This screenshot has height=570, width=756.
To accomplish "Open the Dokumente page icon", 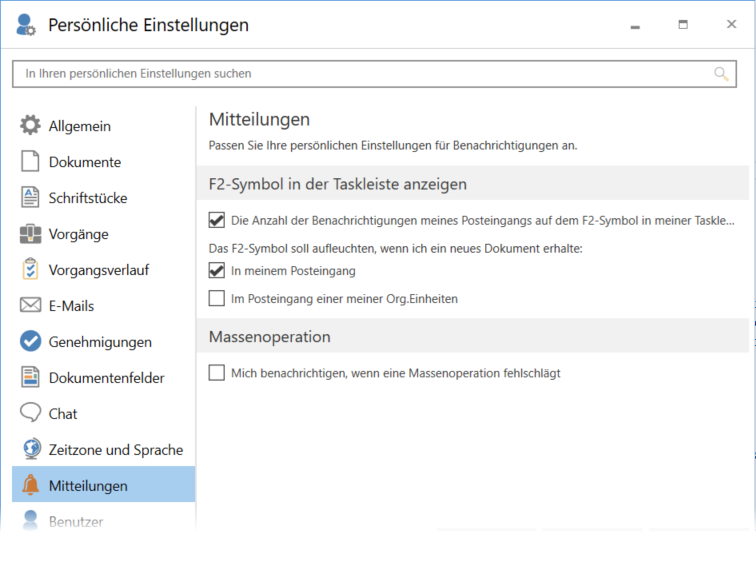I will (30, 162).
